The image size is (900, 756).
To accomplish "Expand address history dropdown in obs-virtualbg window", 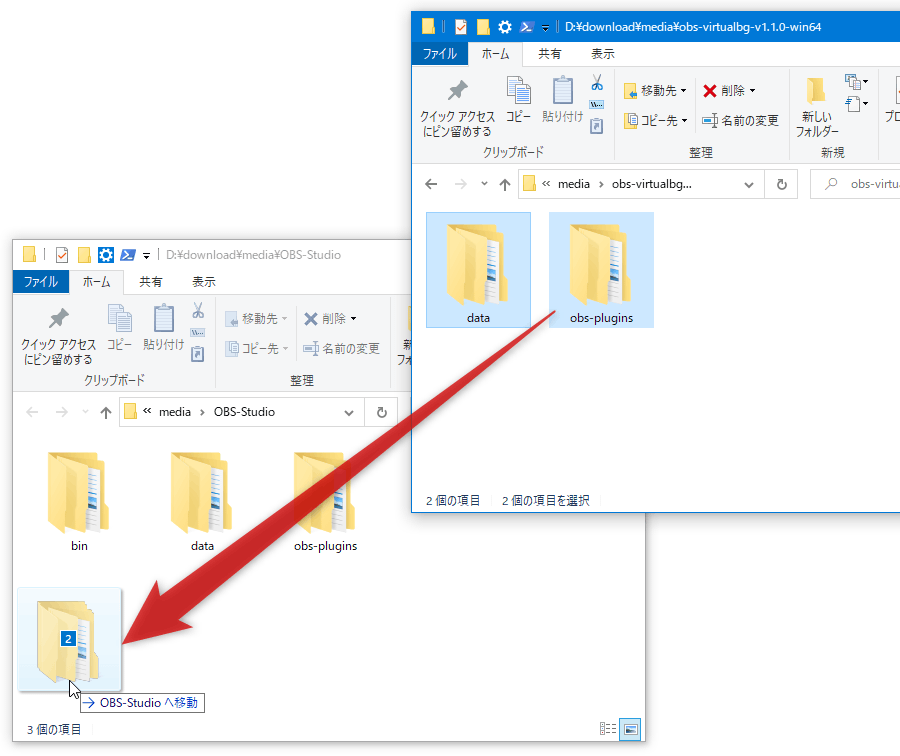I will click(x=748, y=184).
